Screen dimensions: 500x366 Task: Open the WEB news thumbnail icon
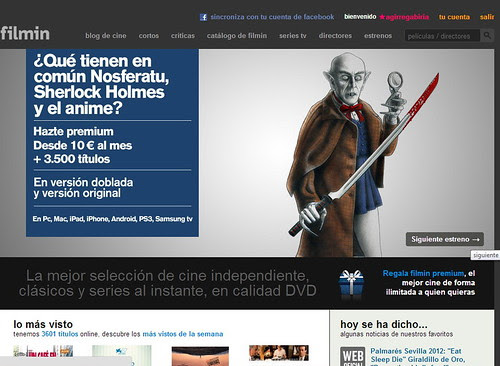click(x=353, y=356)
